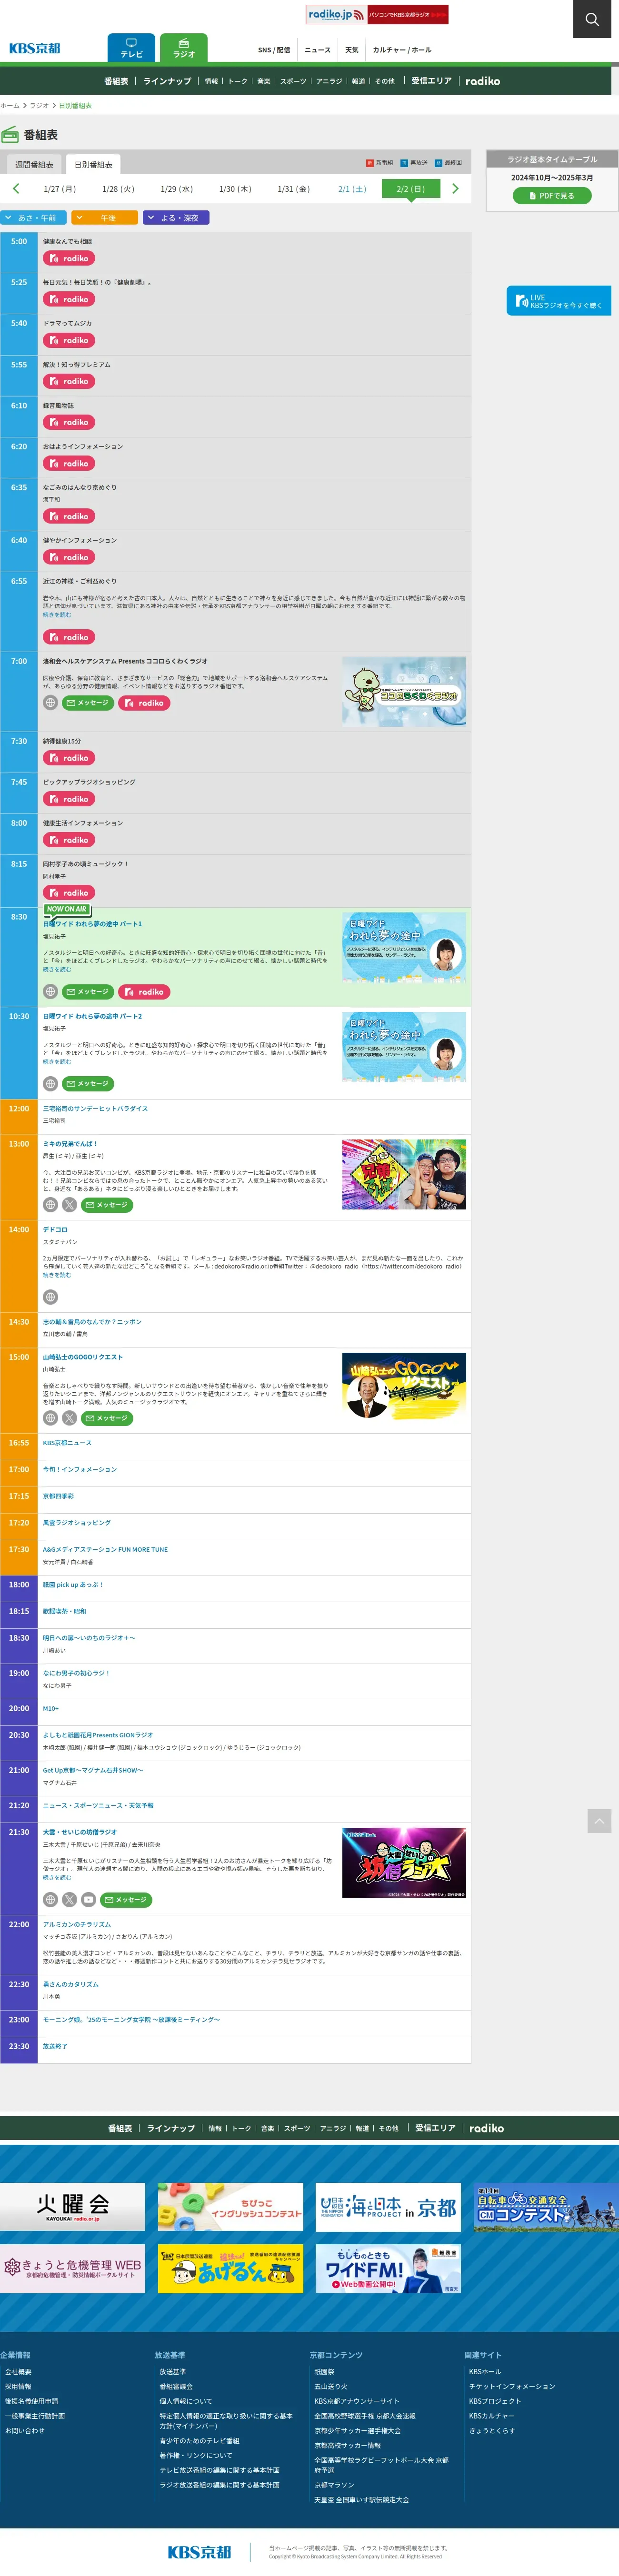Screen dimensions: 619x2576
Task: Play 健康なんでも相談 on radiko
Action: tap(69, 258)
